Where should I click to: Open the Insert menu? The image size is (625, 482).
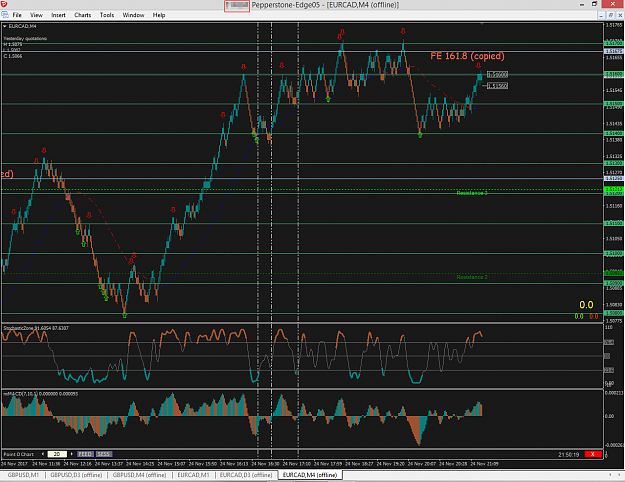58,15
